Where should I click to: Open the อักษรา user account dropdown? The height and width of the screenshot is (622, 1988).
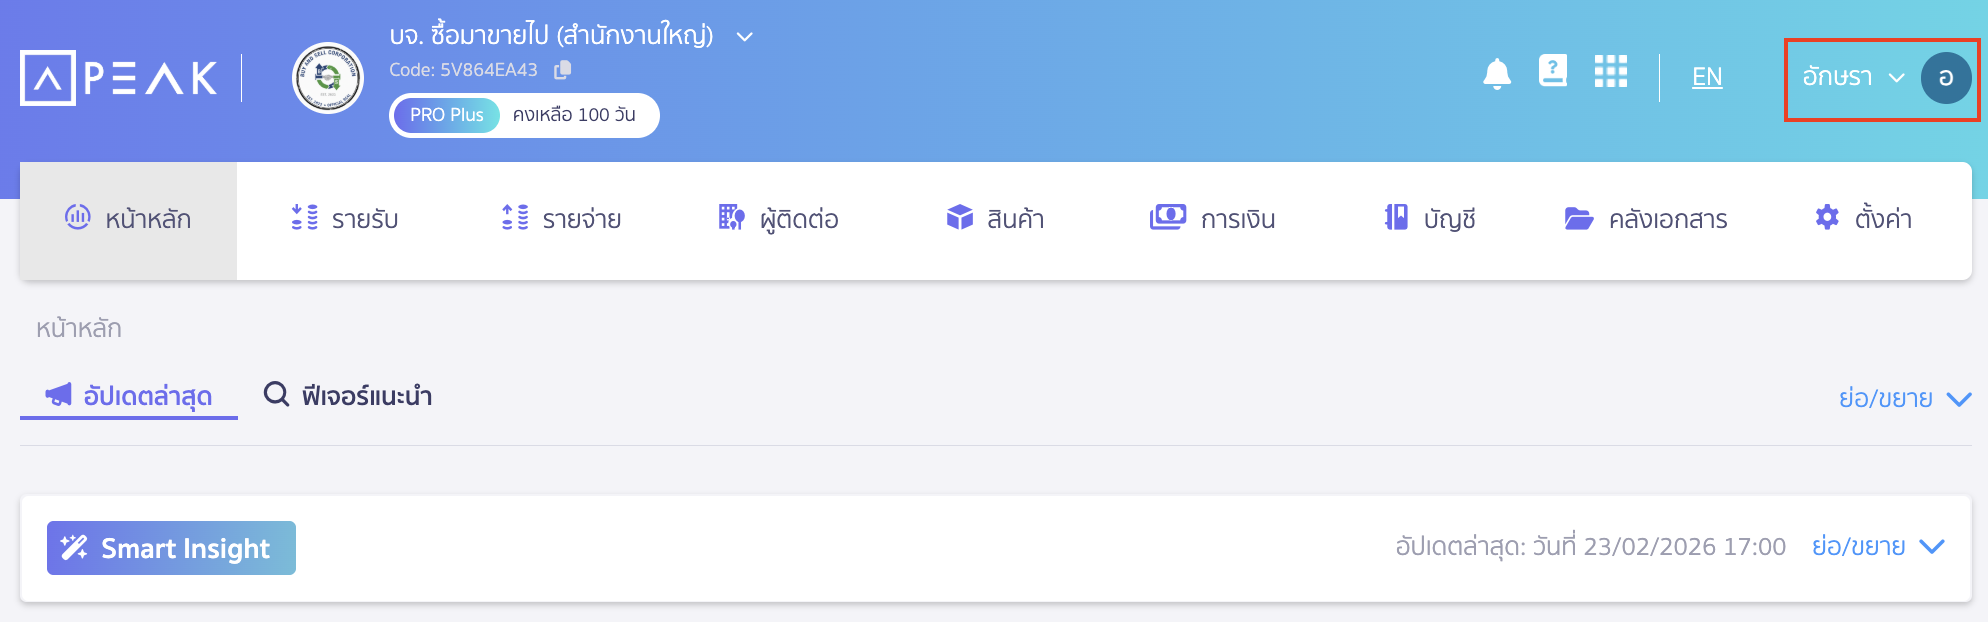tap(1852, 78)
